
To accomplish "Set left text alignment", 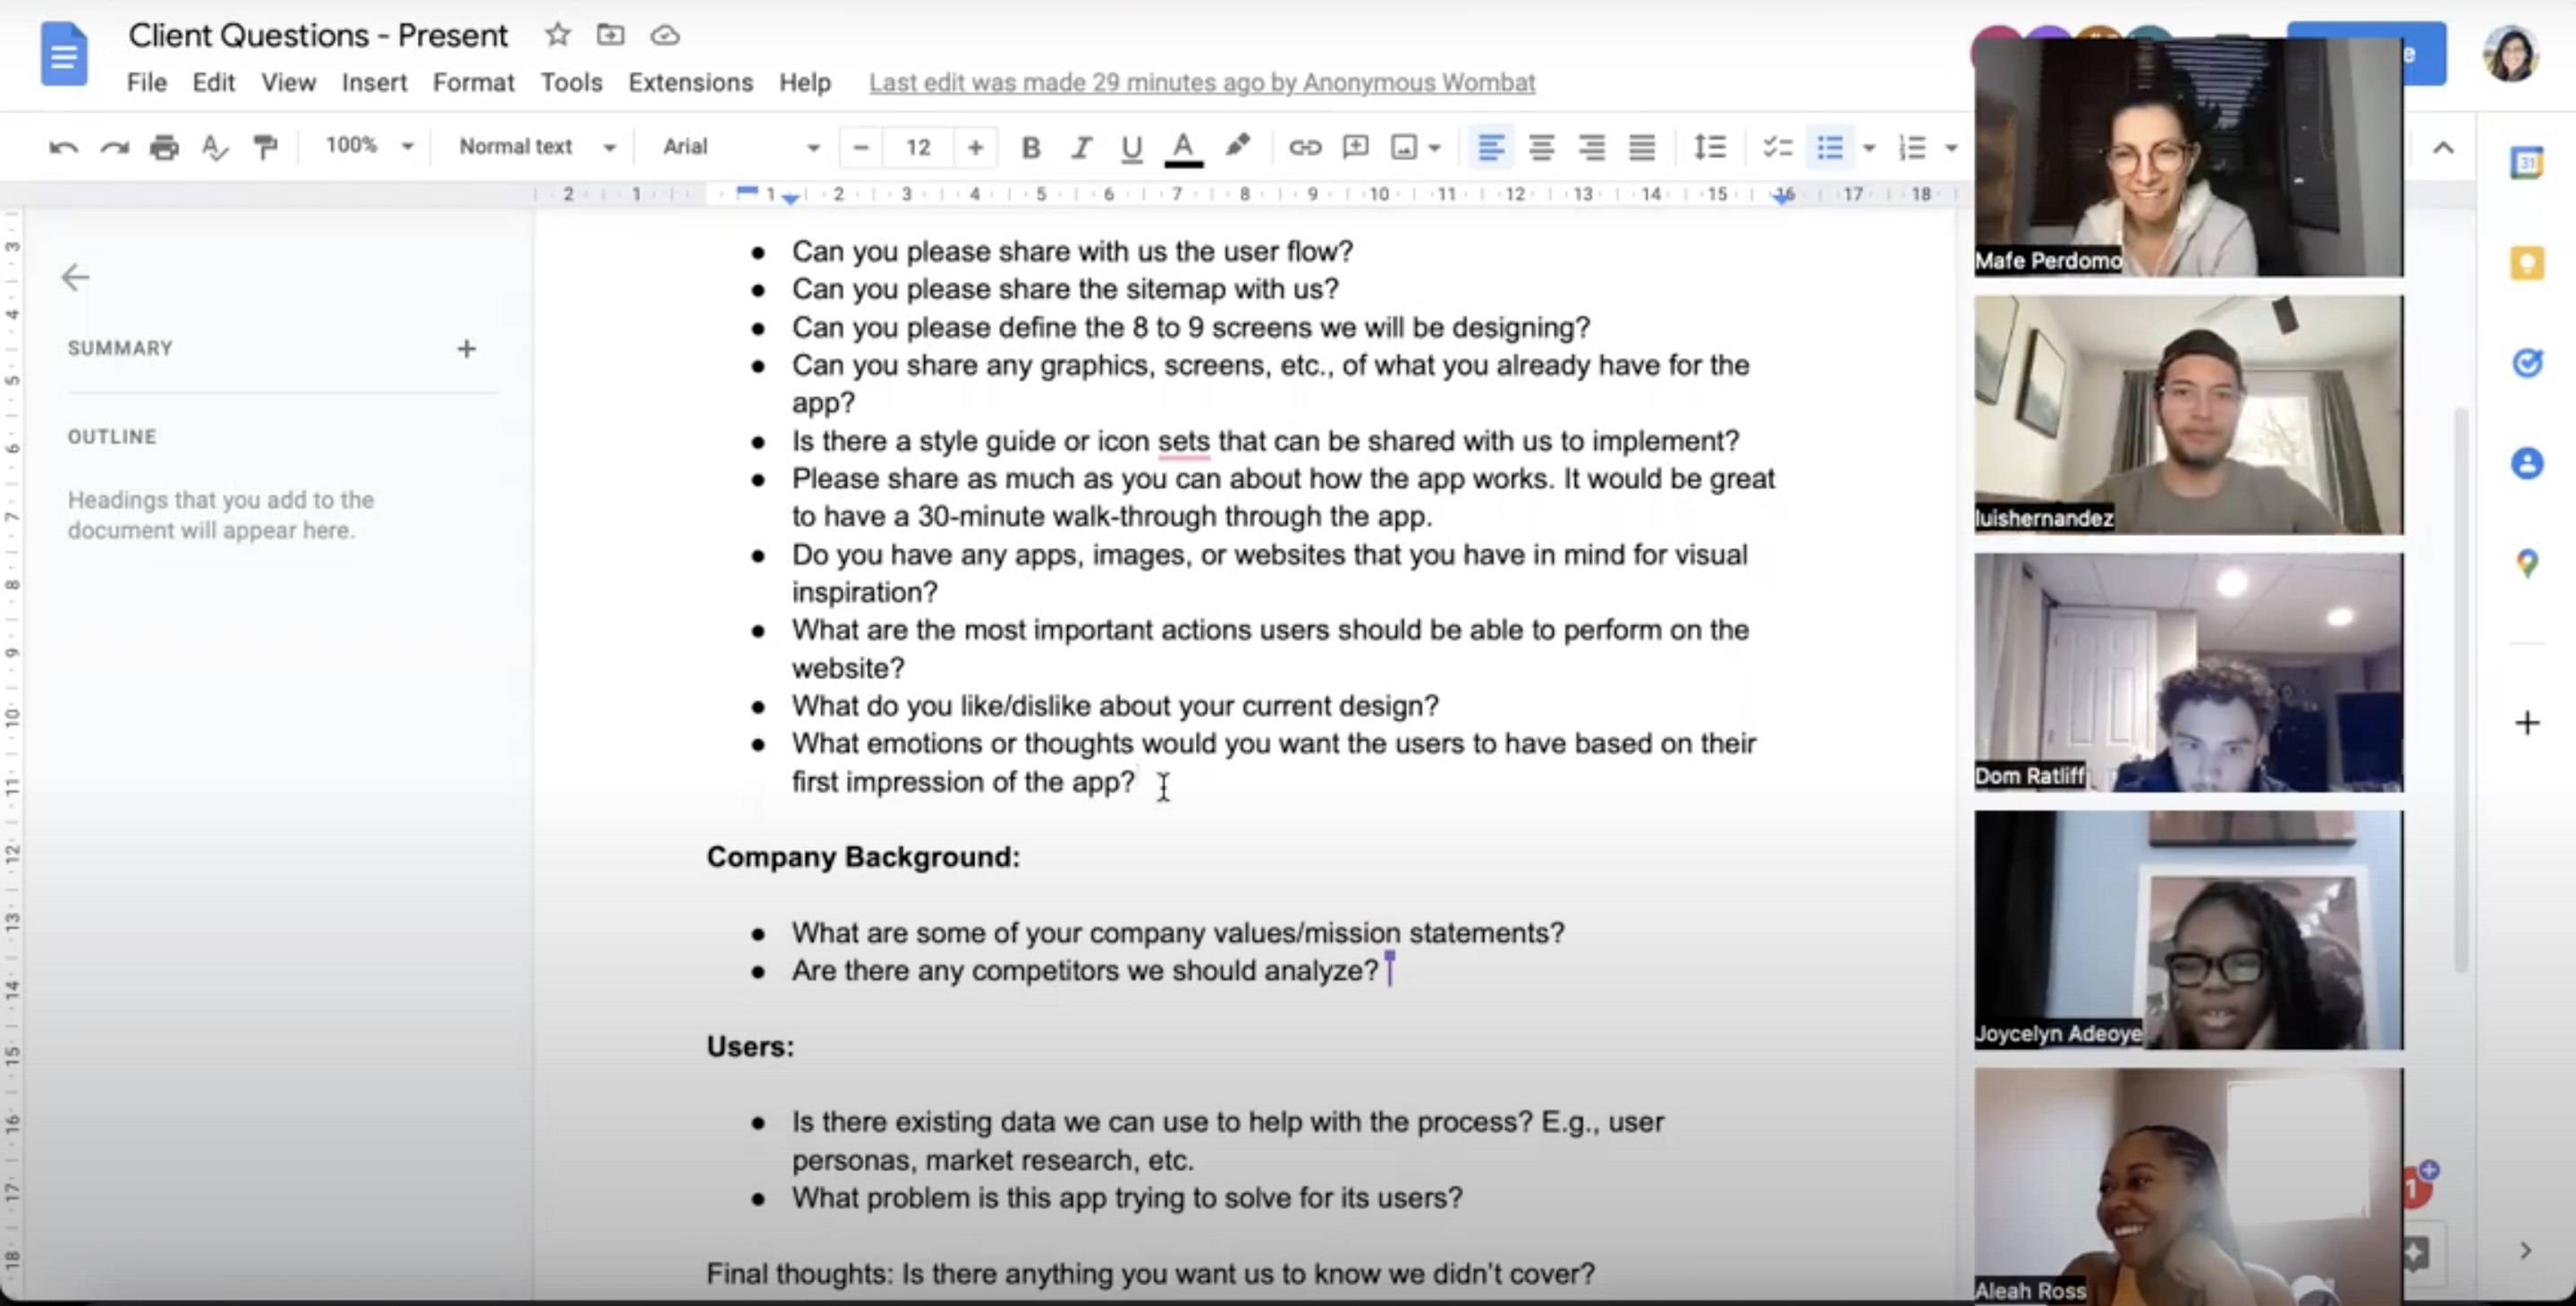I will pyautogui.click(x=1490, y=148).
